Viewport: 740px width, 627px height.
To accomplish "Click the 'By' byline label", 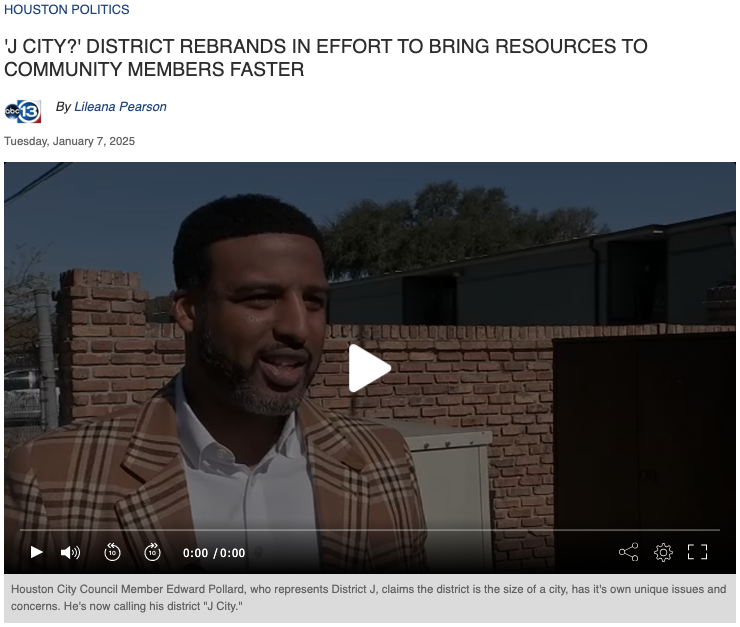I will 64,107.
